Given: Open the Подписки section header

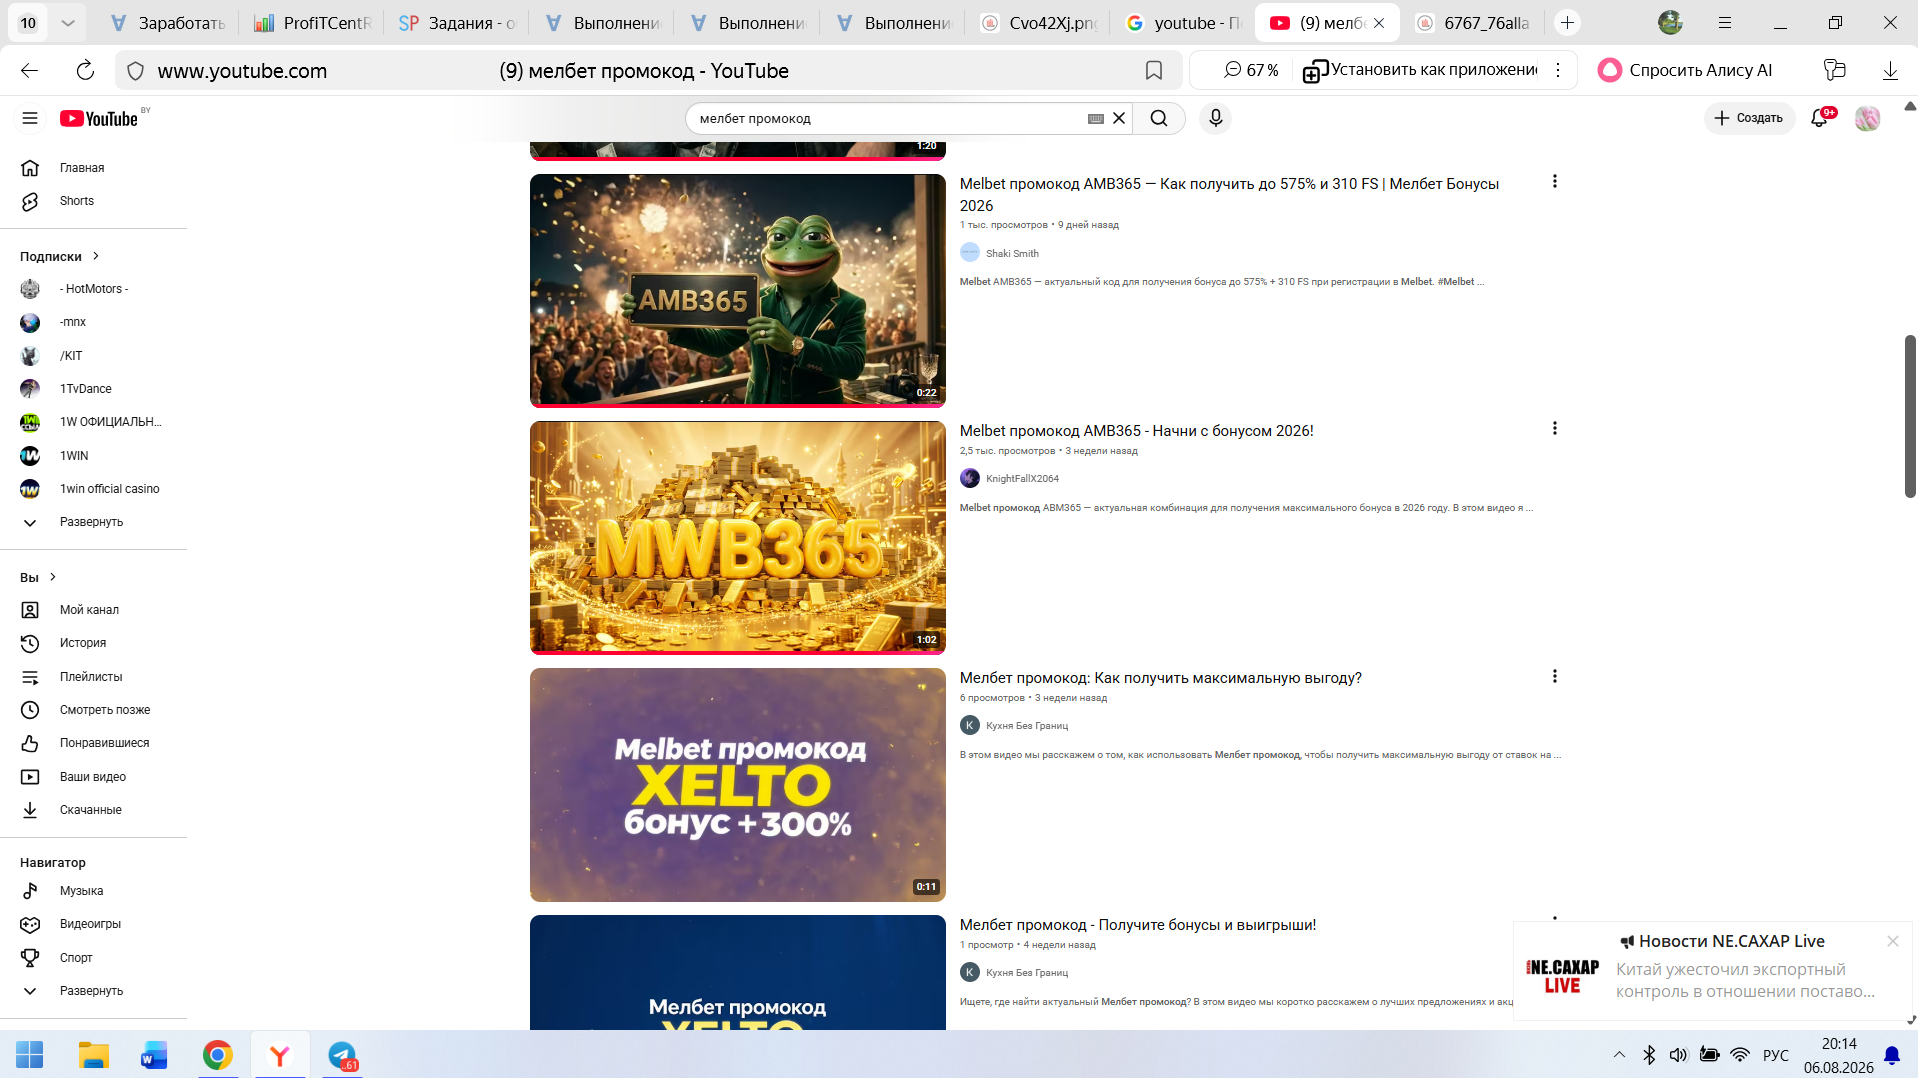Looking at the screenshot, I should point(60,257).
